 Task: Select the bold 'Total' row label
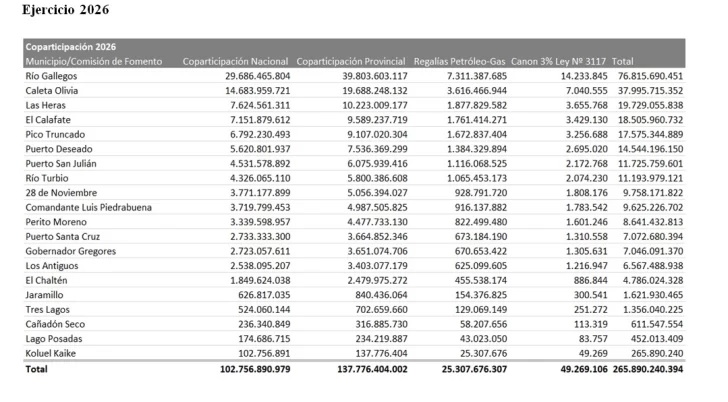pyautogui.click(x=38, y=369)
